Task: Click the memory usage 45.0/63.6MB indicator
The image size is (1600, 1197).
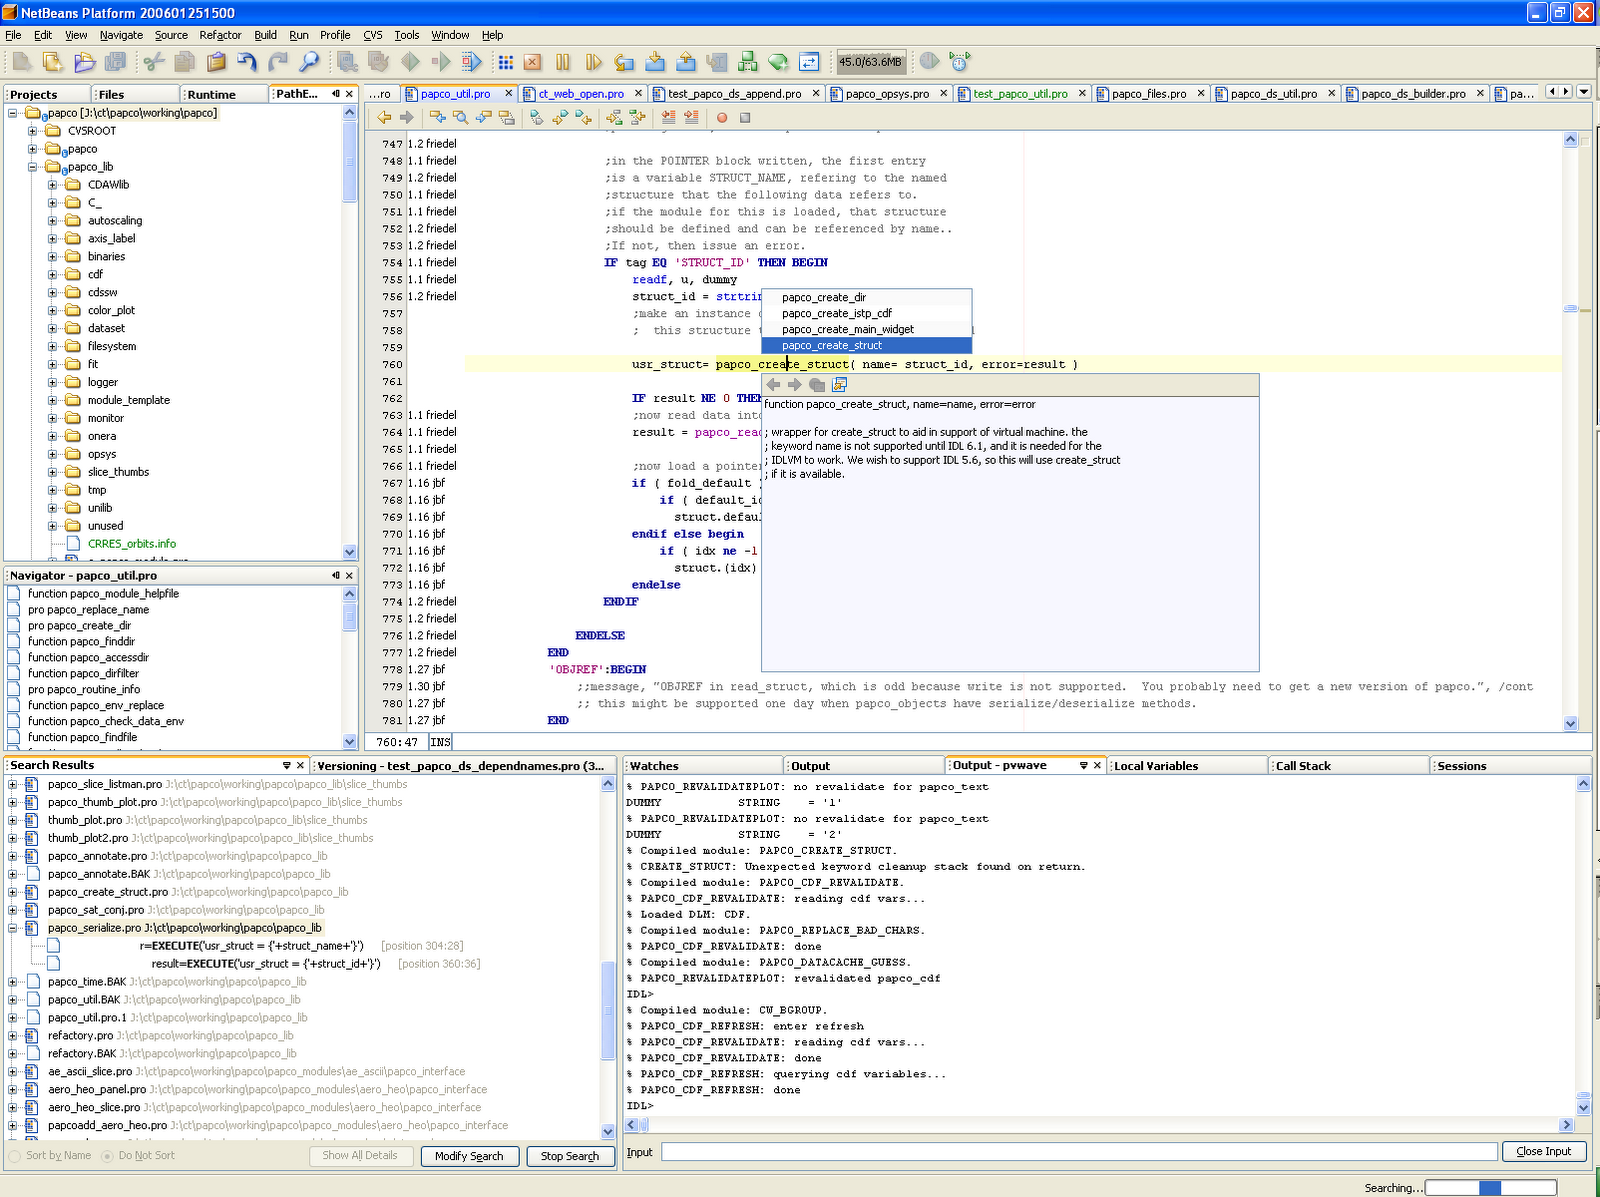Action: 871,62
